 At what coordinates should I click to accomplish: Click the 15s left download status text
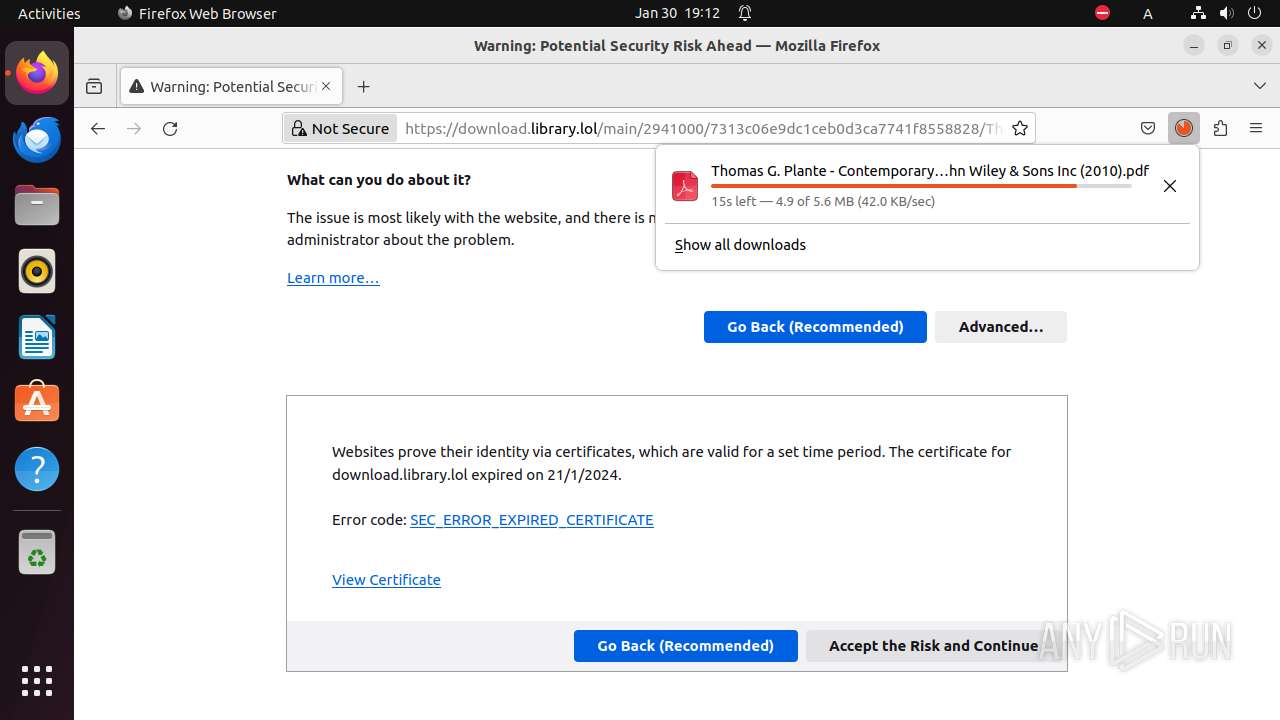click(x=823, y=201)
